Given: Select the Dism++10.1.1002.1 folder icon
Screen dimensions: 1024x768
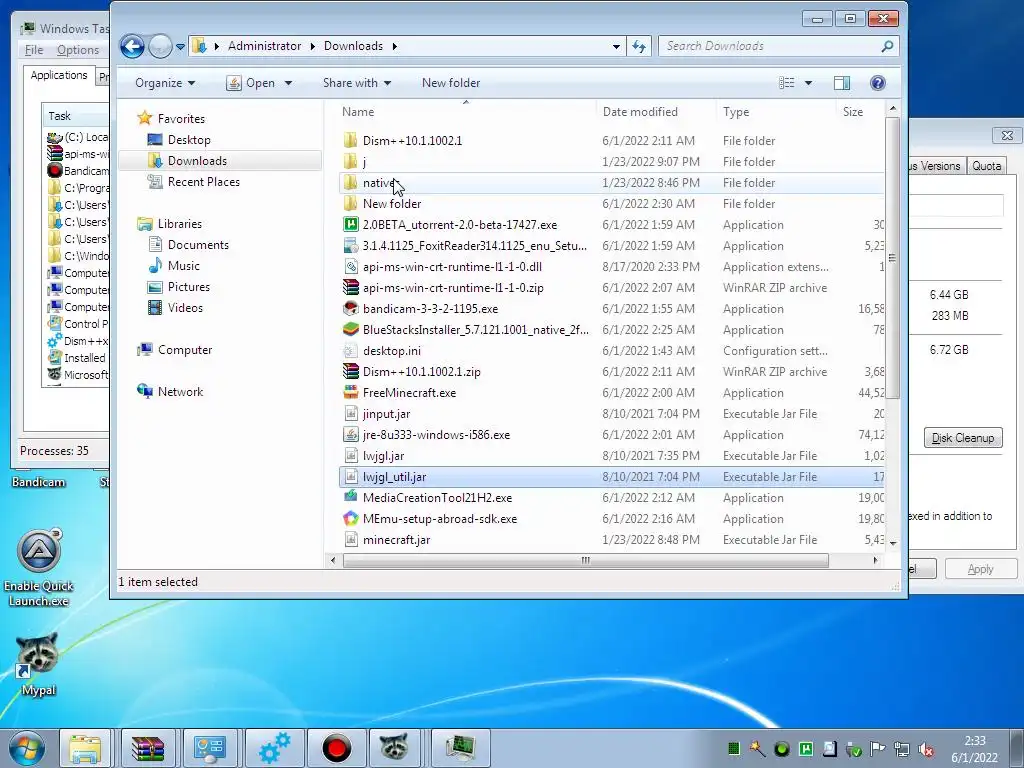Looking at the screenshot, I should [x=351, y=140].
